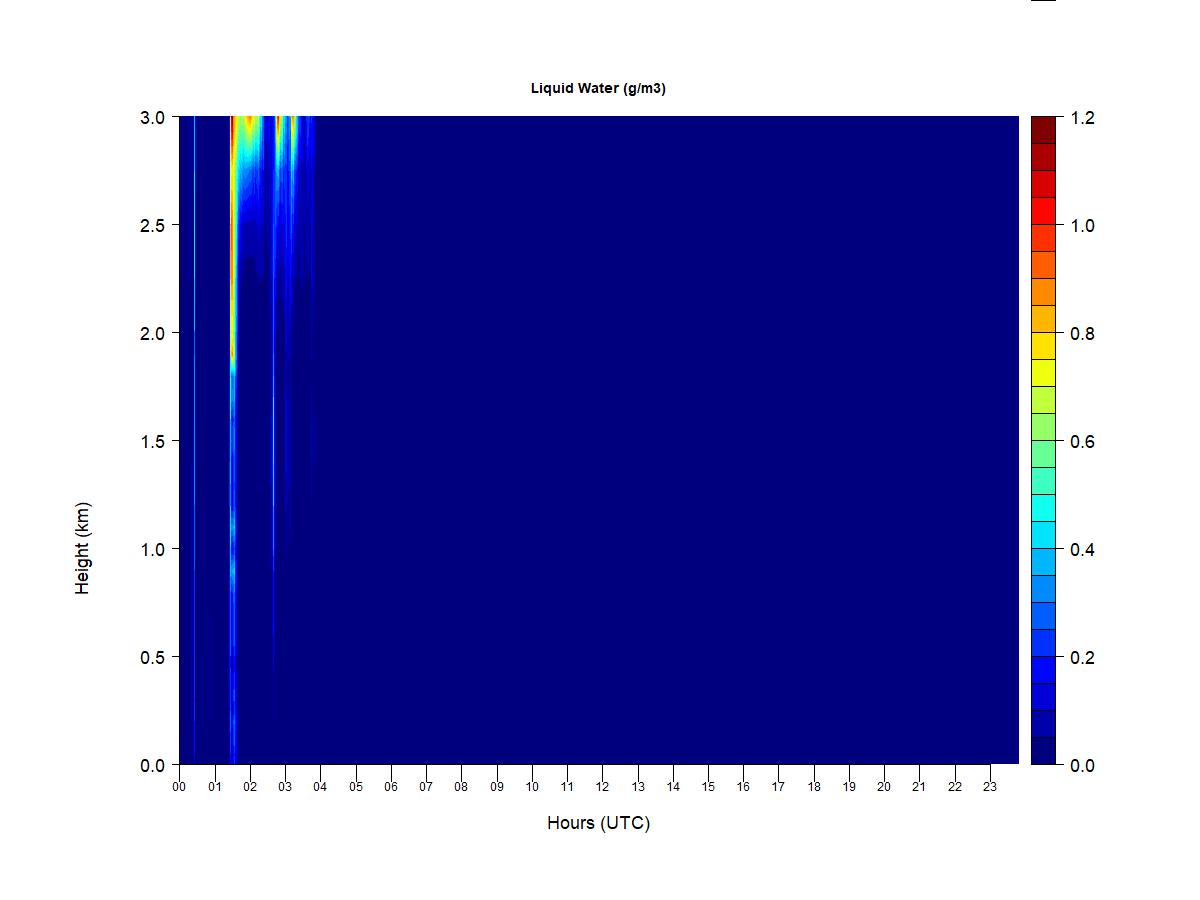This screenshot has height=900, width=1200.
Task: Click the x-axis tick label '03'
Action: 285,787
